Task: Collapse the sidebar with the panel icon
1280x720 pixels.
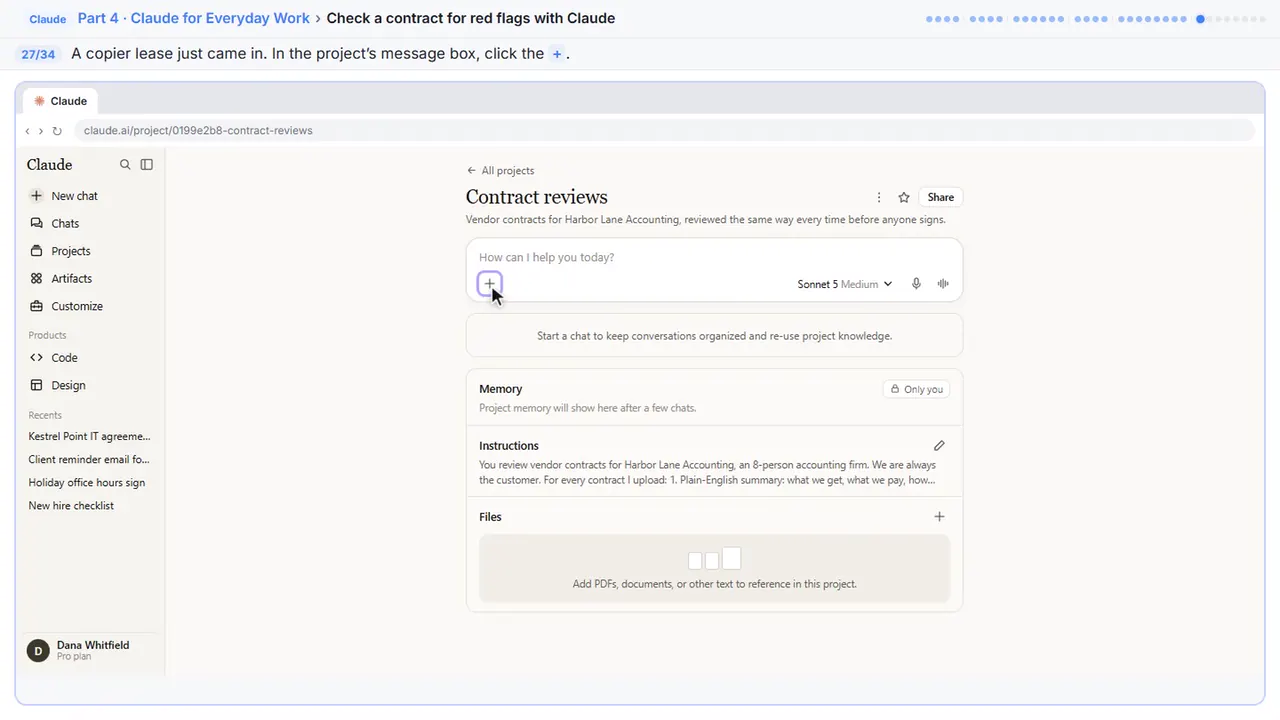Action: pos(147,165)
